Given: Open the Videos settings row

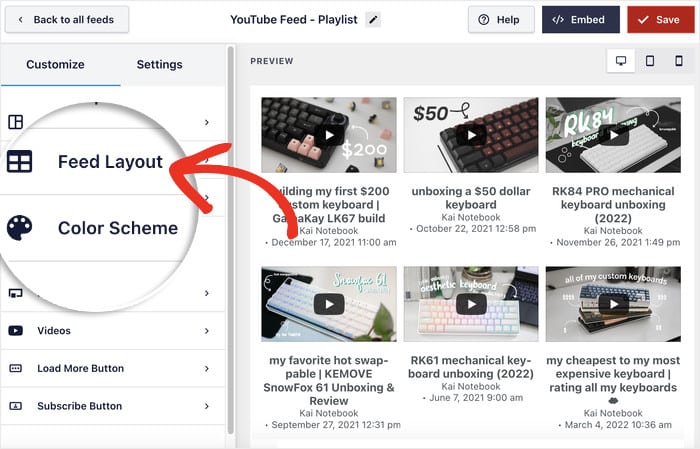Looking at the screenshot, I should [x=112, y=331].
